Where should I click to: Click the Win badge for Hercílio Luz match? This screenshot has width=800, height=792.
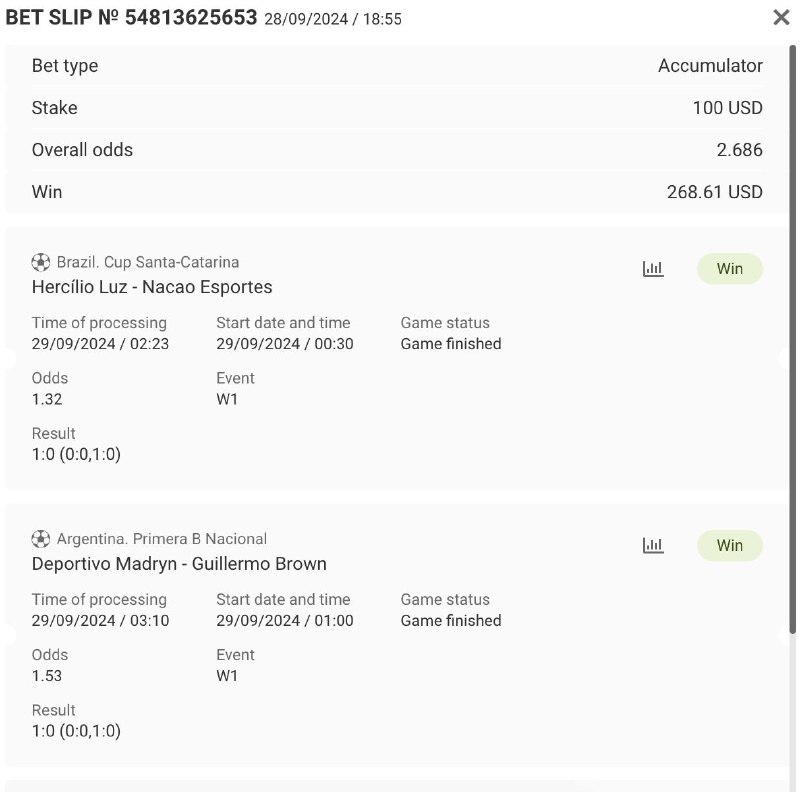(729, 268)
